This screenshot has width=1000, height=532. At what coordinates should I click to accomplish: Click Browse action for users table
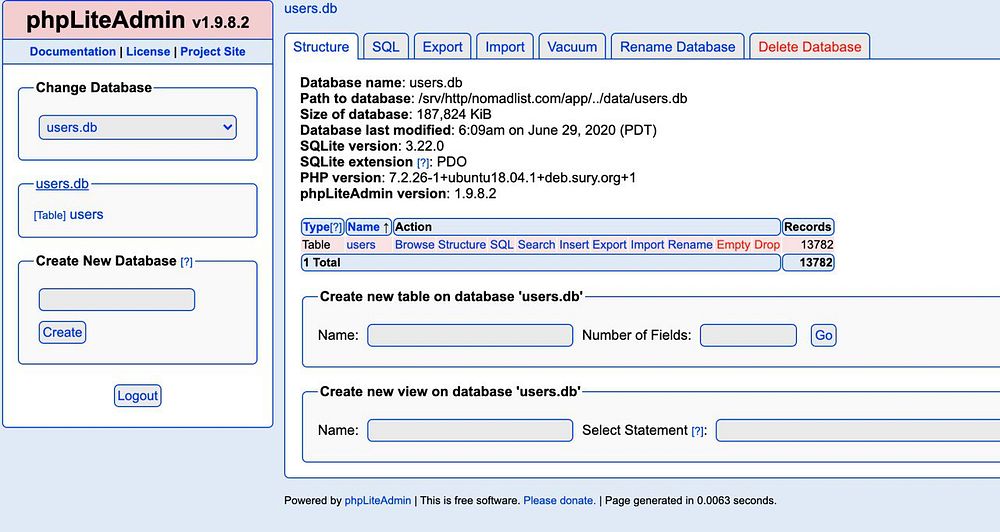pos(415,245)
